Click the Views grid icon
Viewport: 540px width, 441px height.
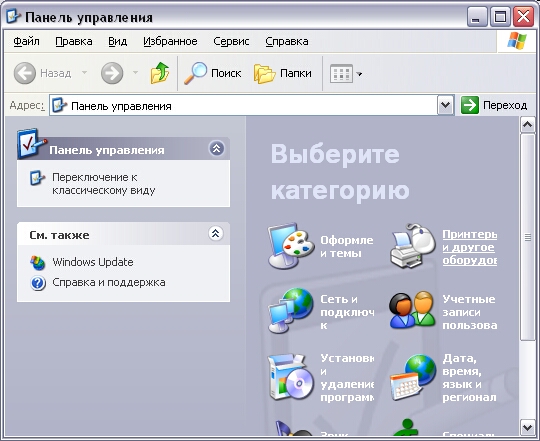[341, 73]
